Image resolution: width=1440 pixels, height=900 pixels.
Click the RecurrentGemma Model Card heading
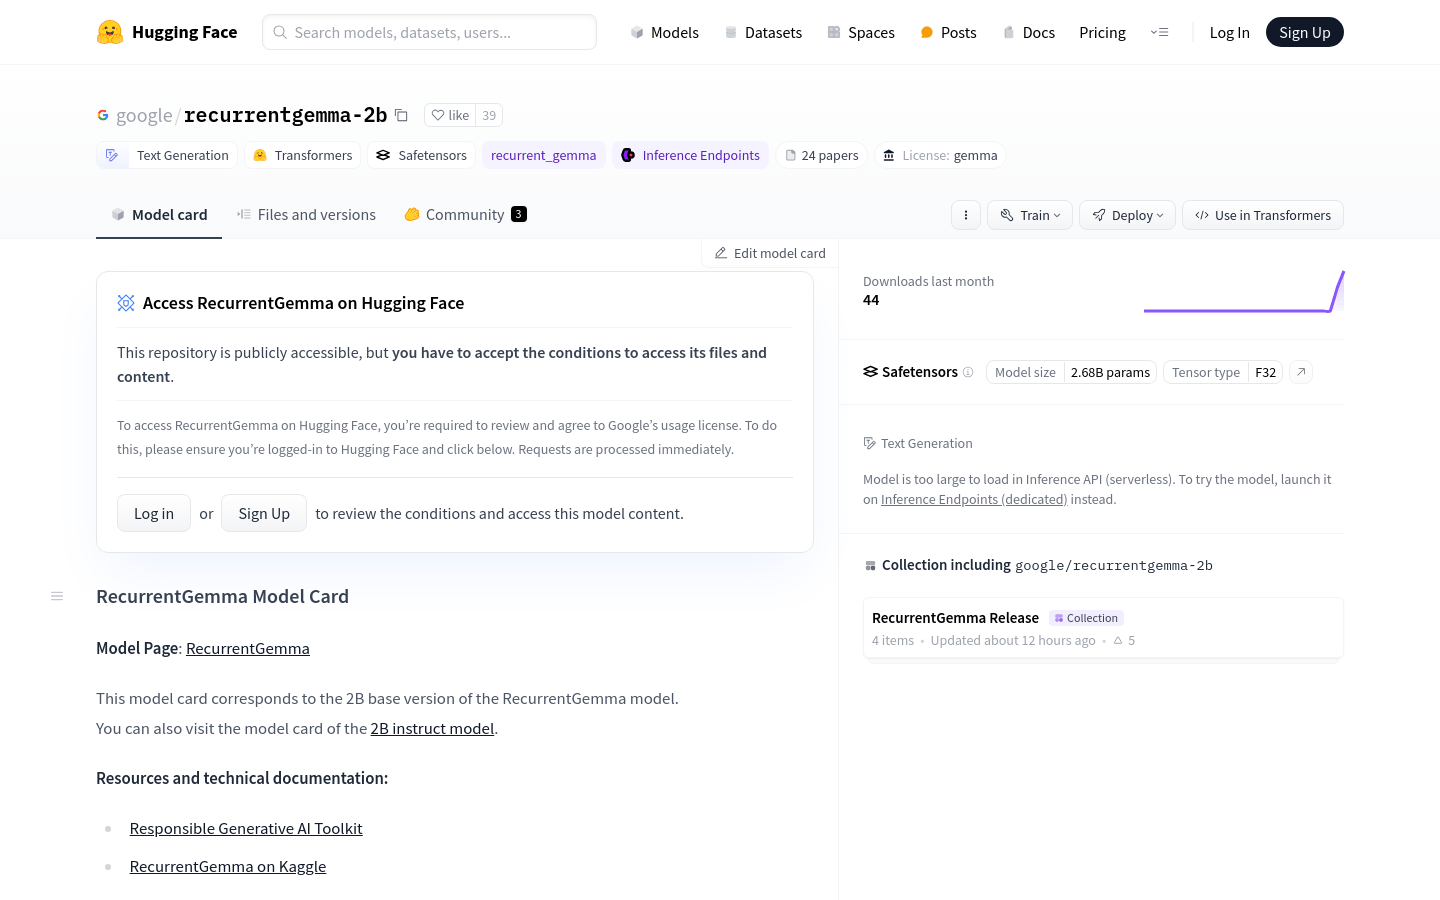tap(222, 596)
